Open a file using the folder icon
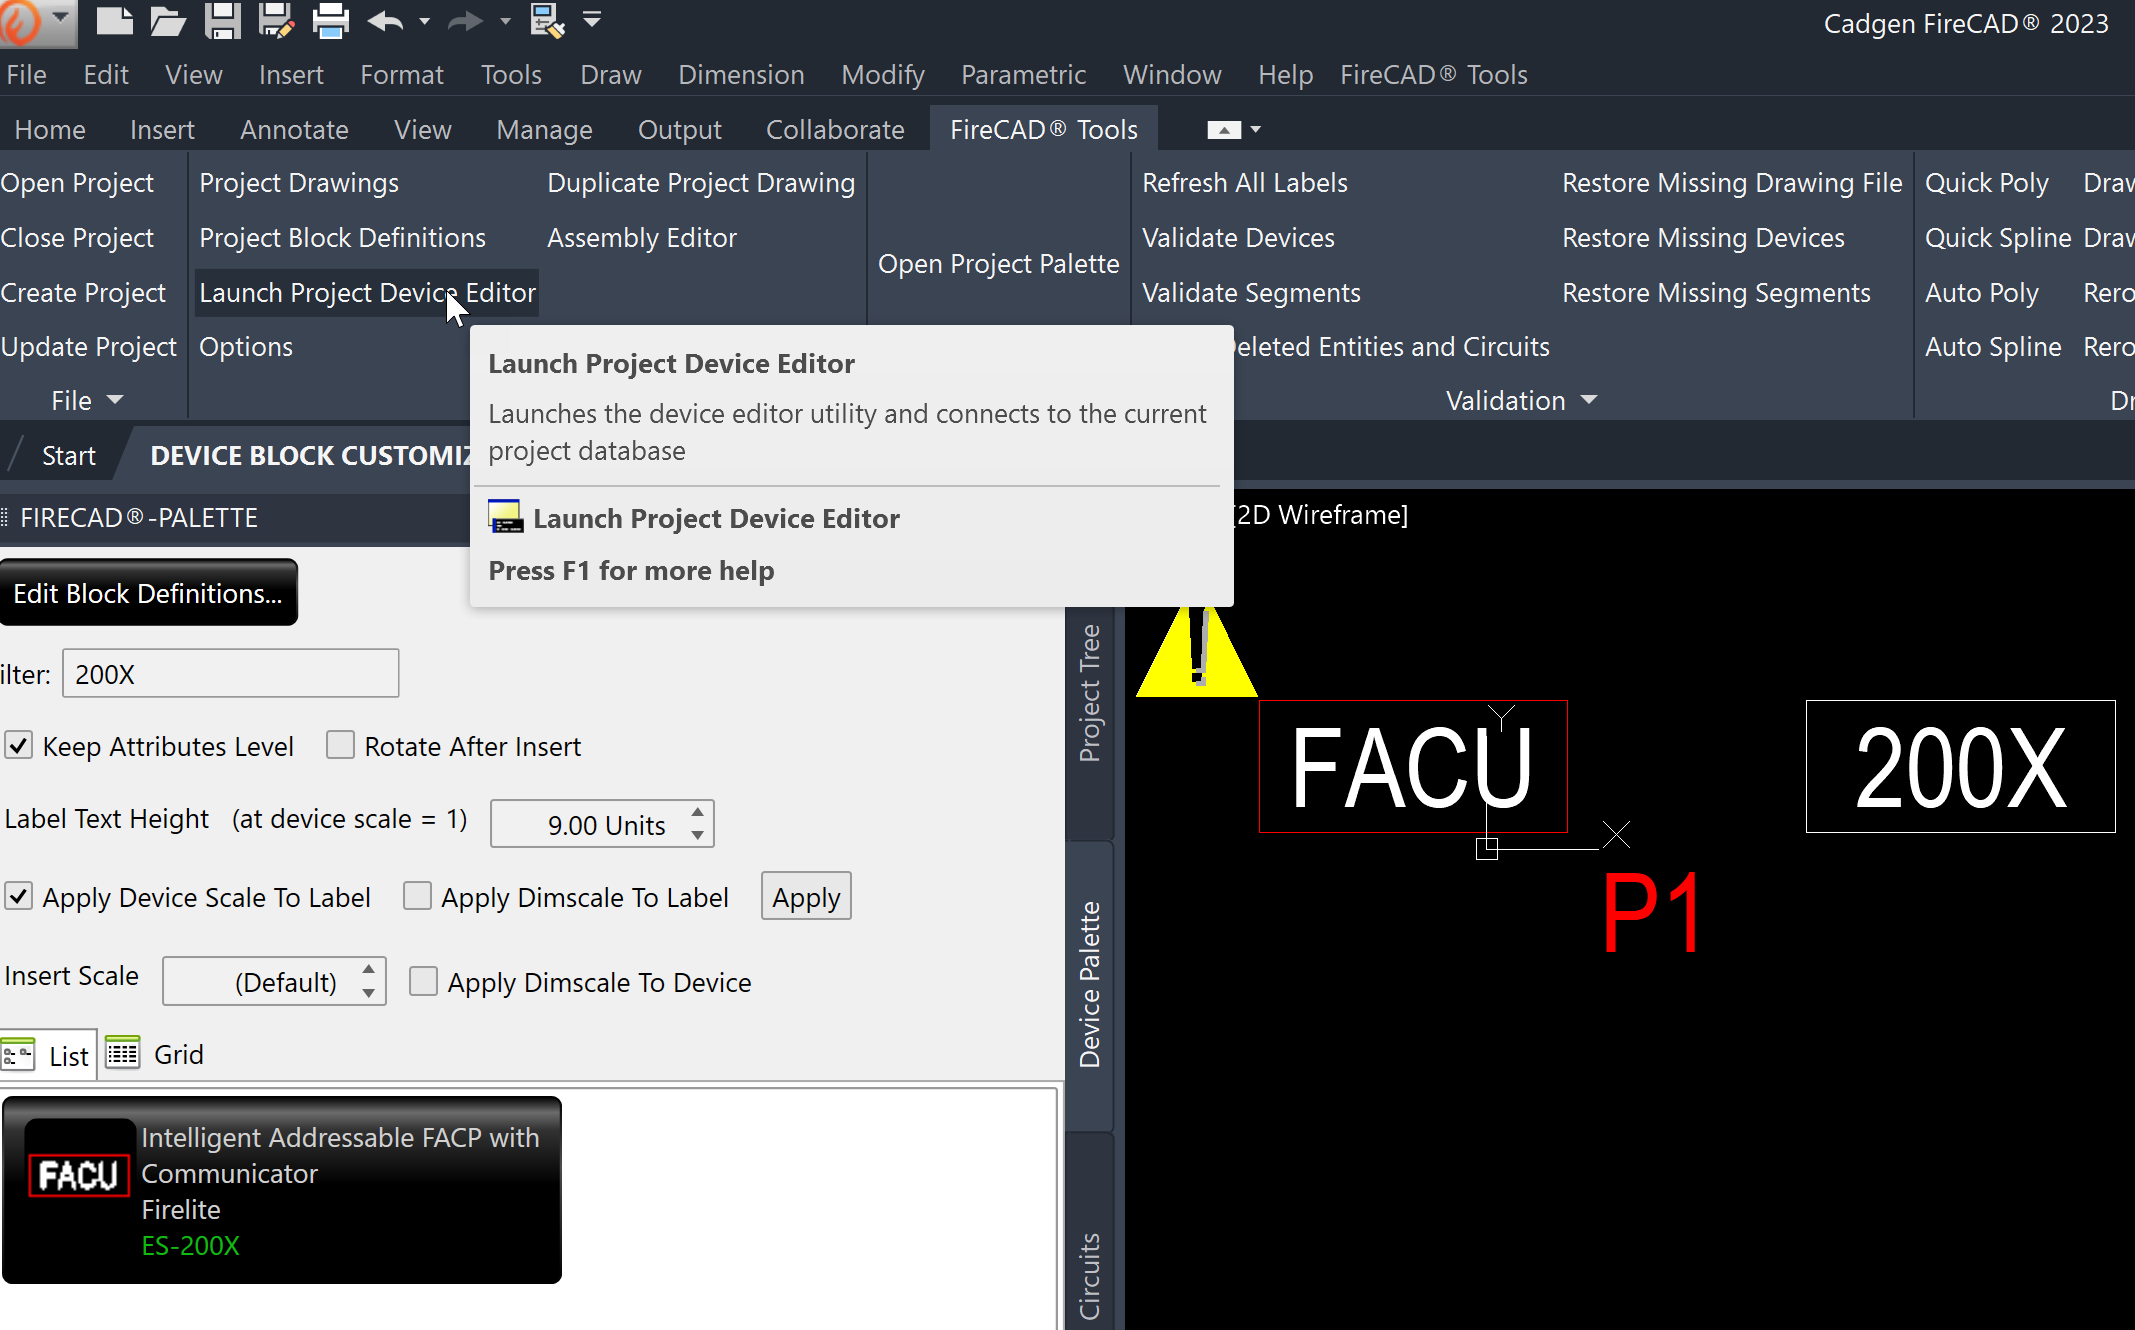This screenshot has height=1330, width=2135. pos(168,20)
